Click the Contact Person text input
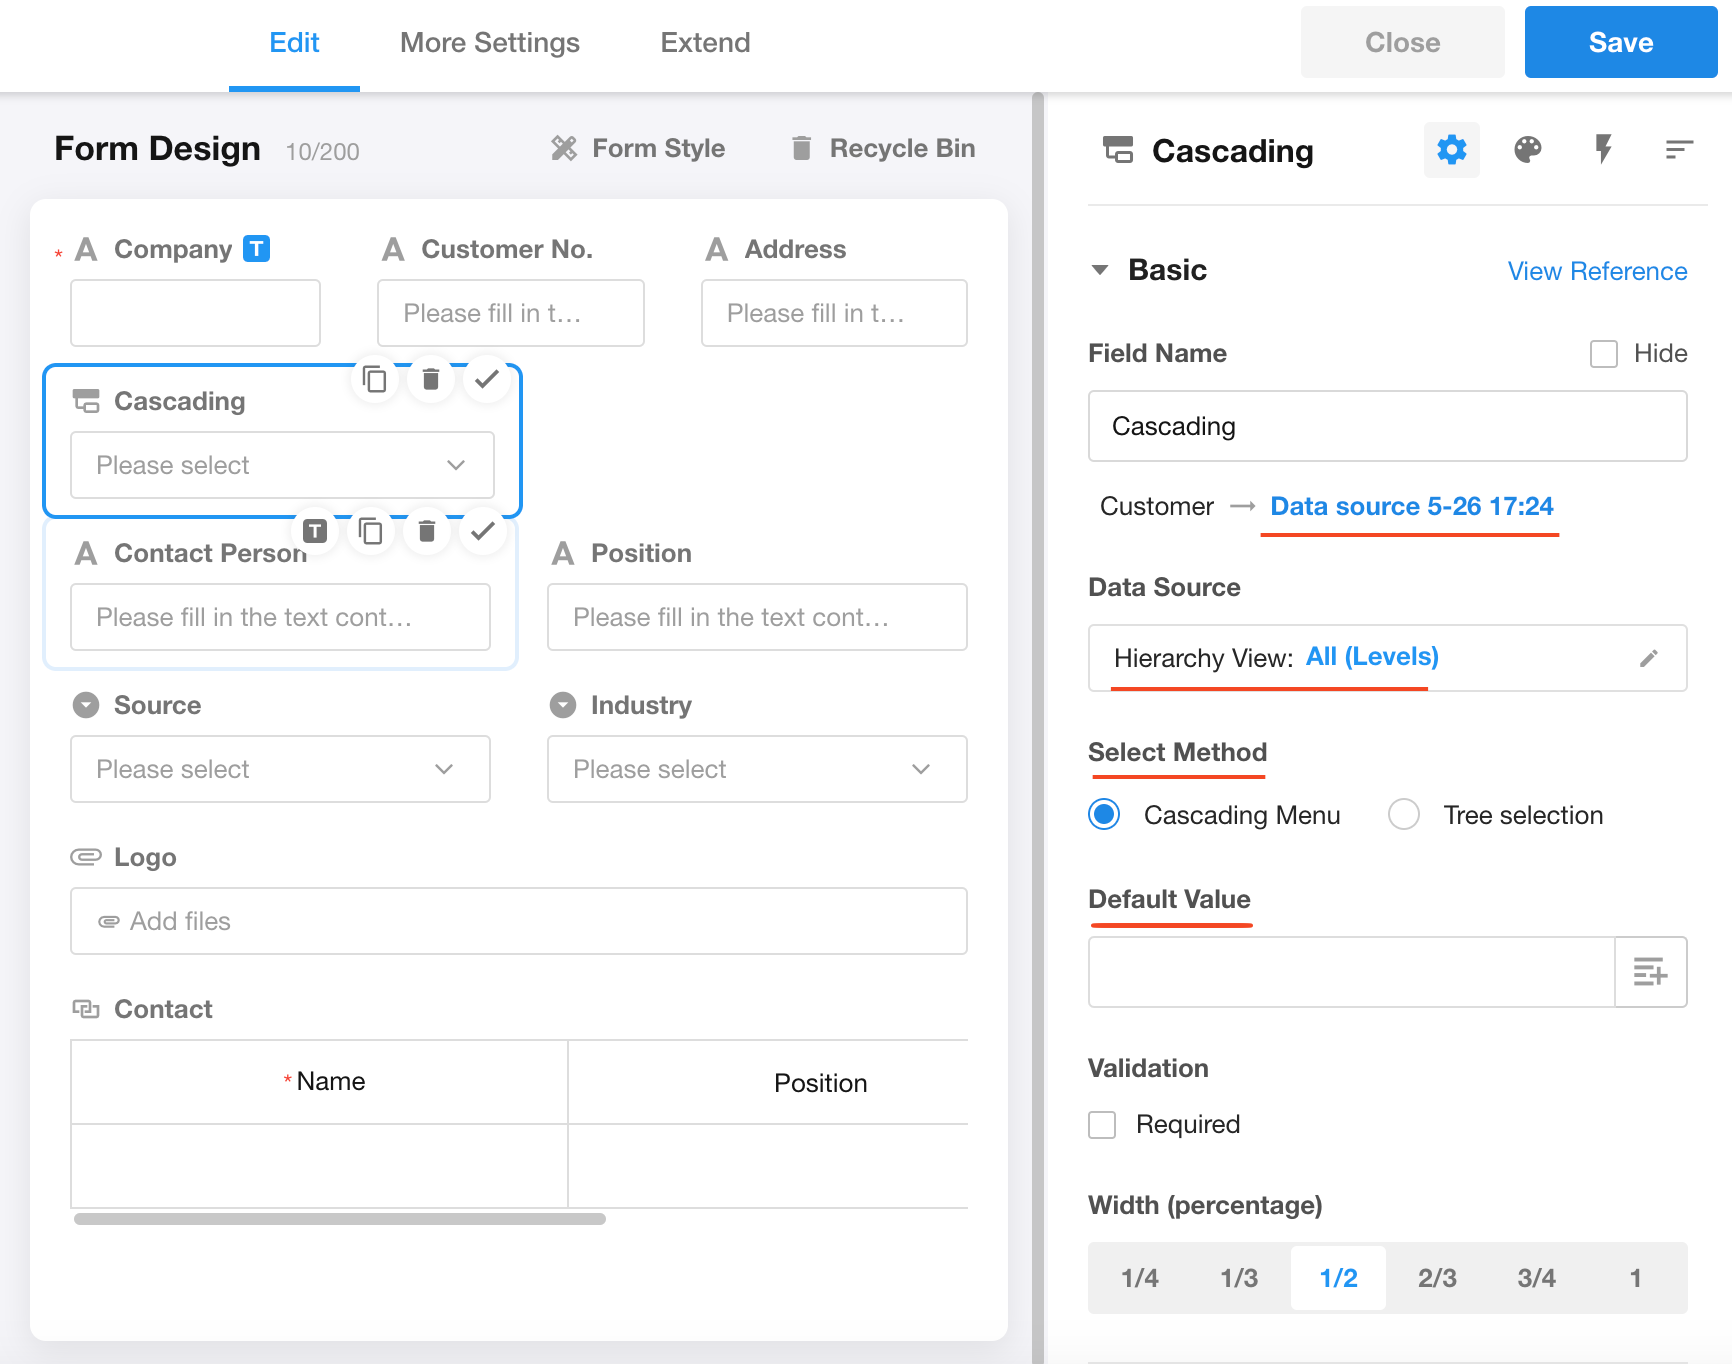This screenshot has height=1364, width=1732. click(280, 617)
